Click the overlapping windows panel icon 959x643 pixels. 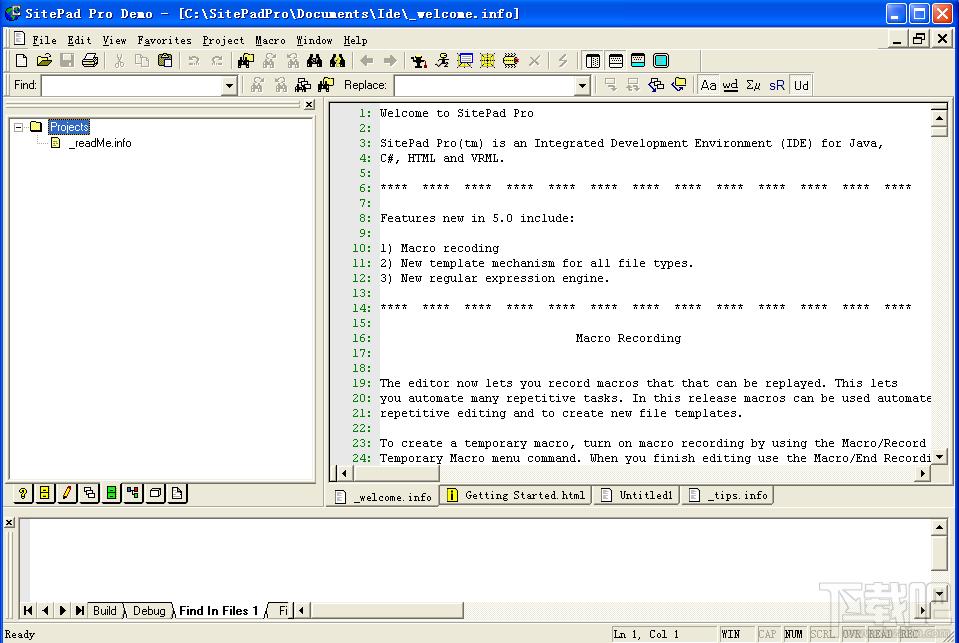[89, 493]
